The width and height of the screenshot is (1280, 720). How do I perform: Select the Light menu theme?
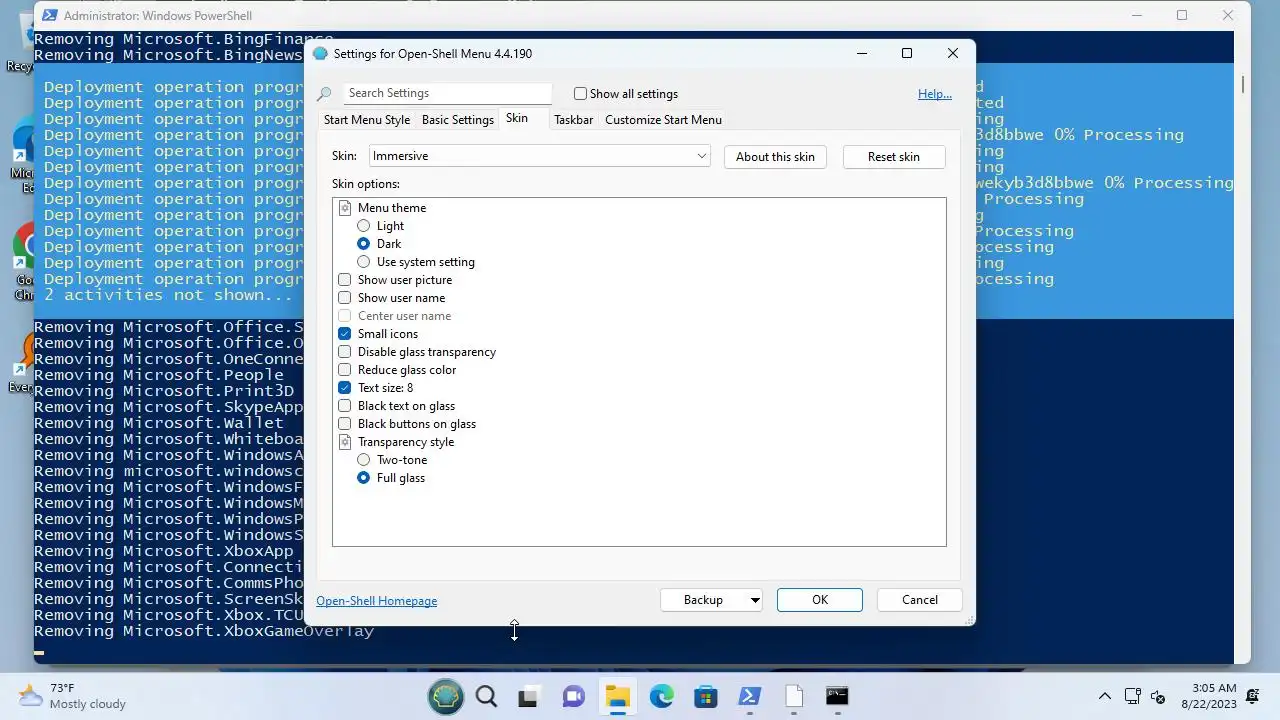click(380, 226)
